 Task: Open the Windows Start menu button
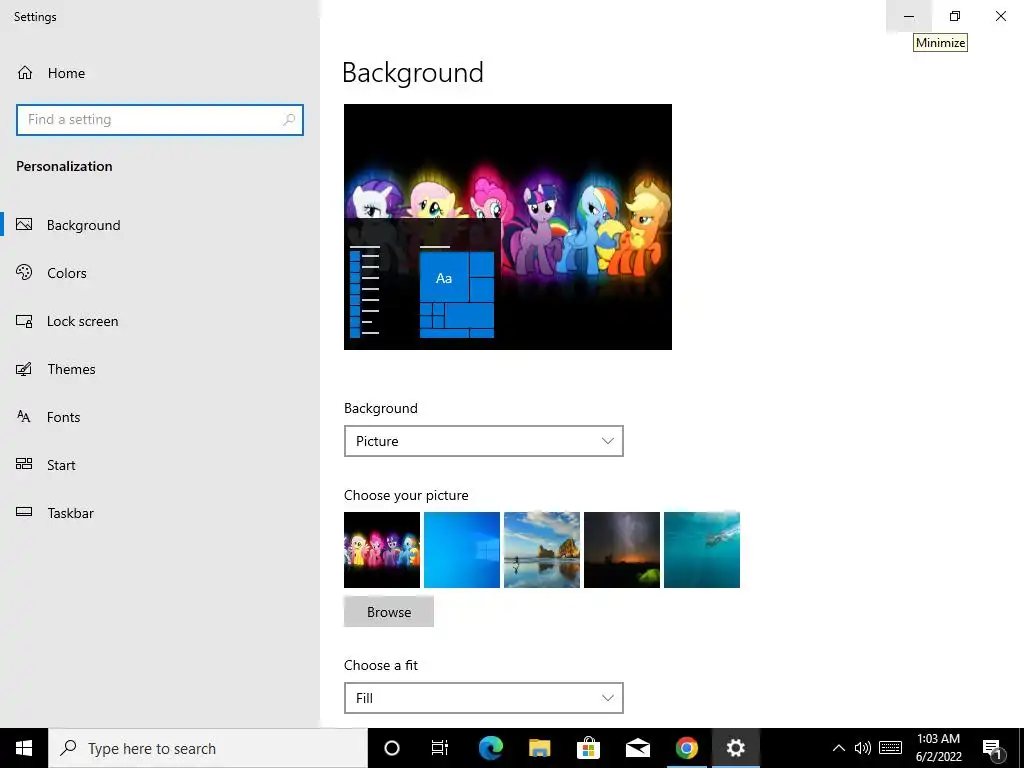click(24, 748)
